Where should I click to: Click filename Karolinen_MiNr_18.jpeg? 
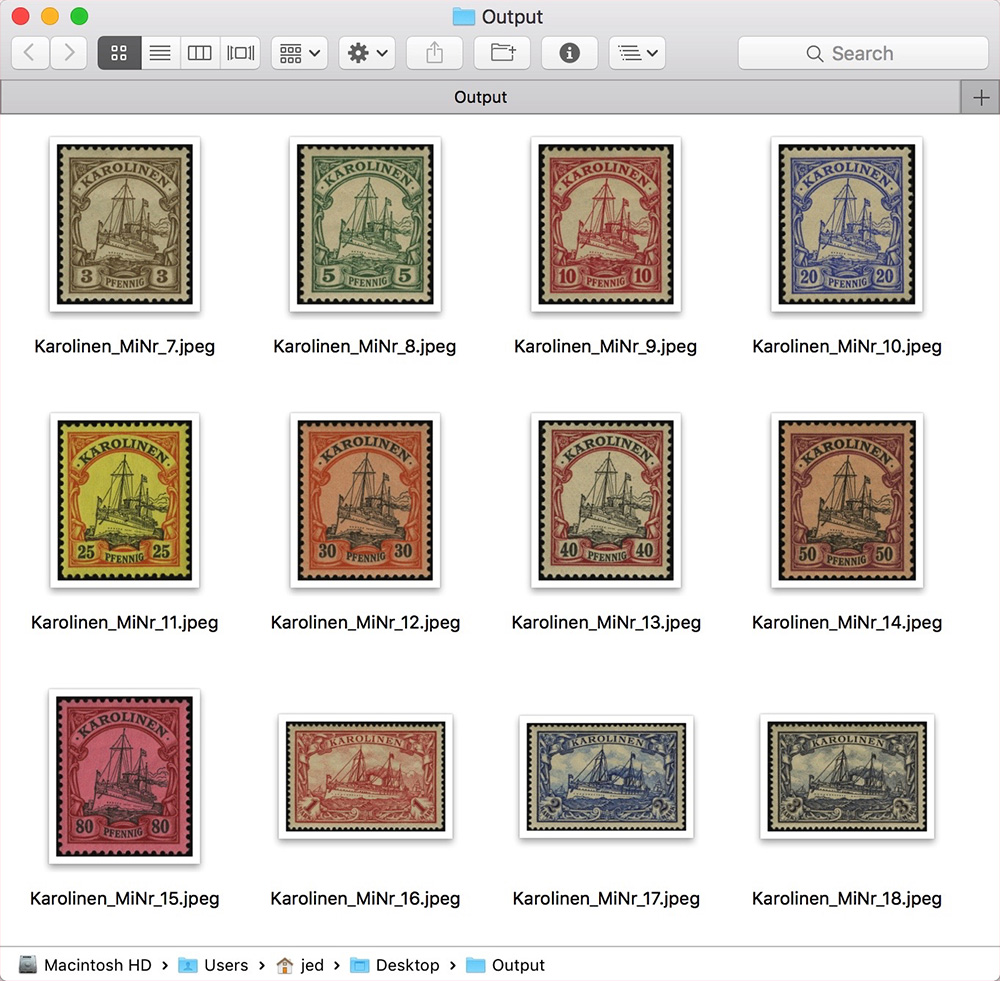click(x=847, y=899)
